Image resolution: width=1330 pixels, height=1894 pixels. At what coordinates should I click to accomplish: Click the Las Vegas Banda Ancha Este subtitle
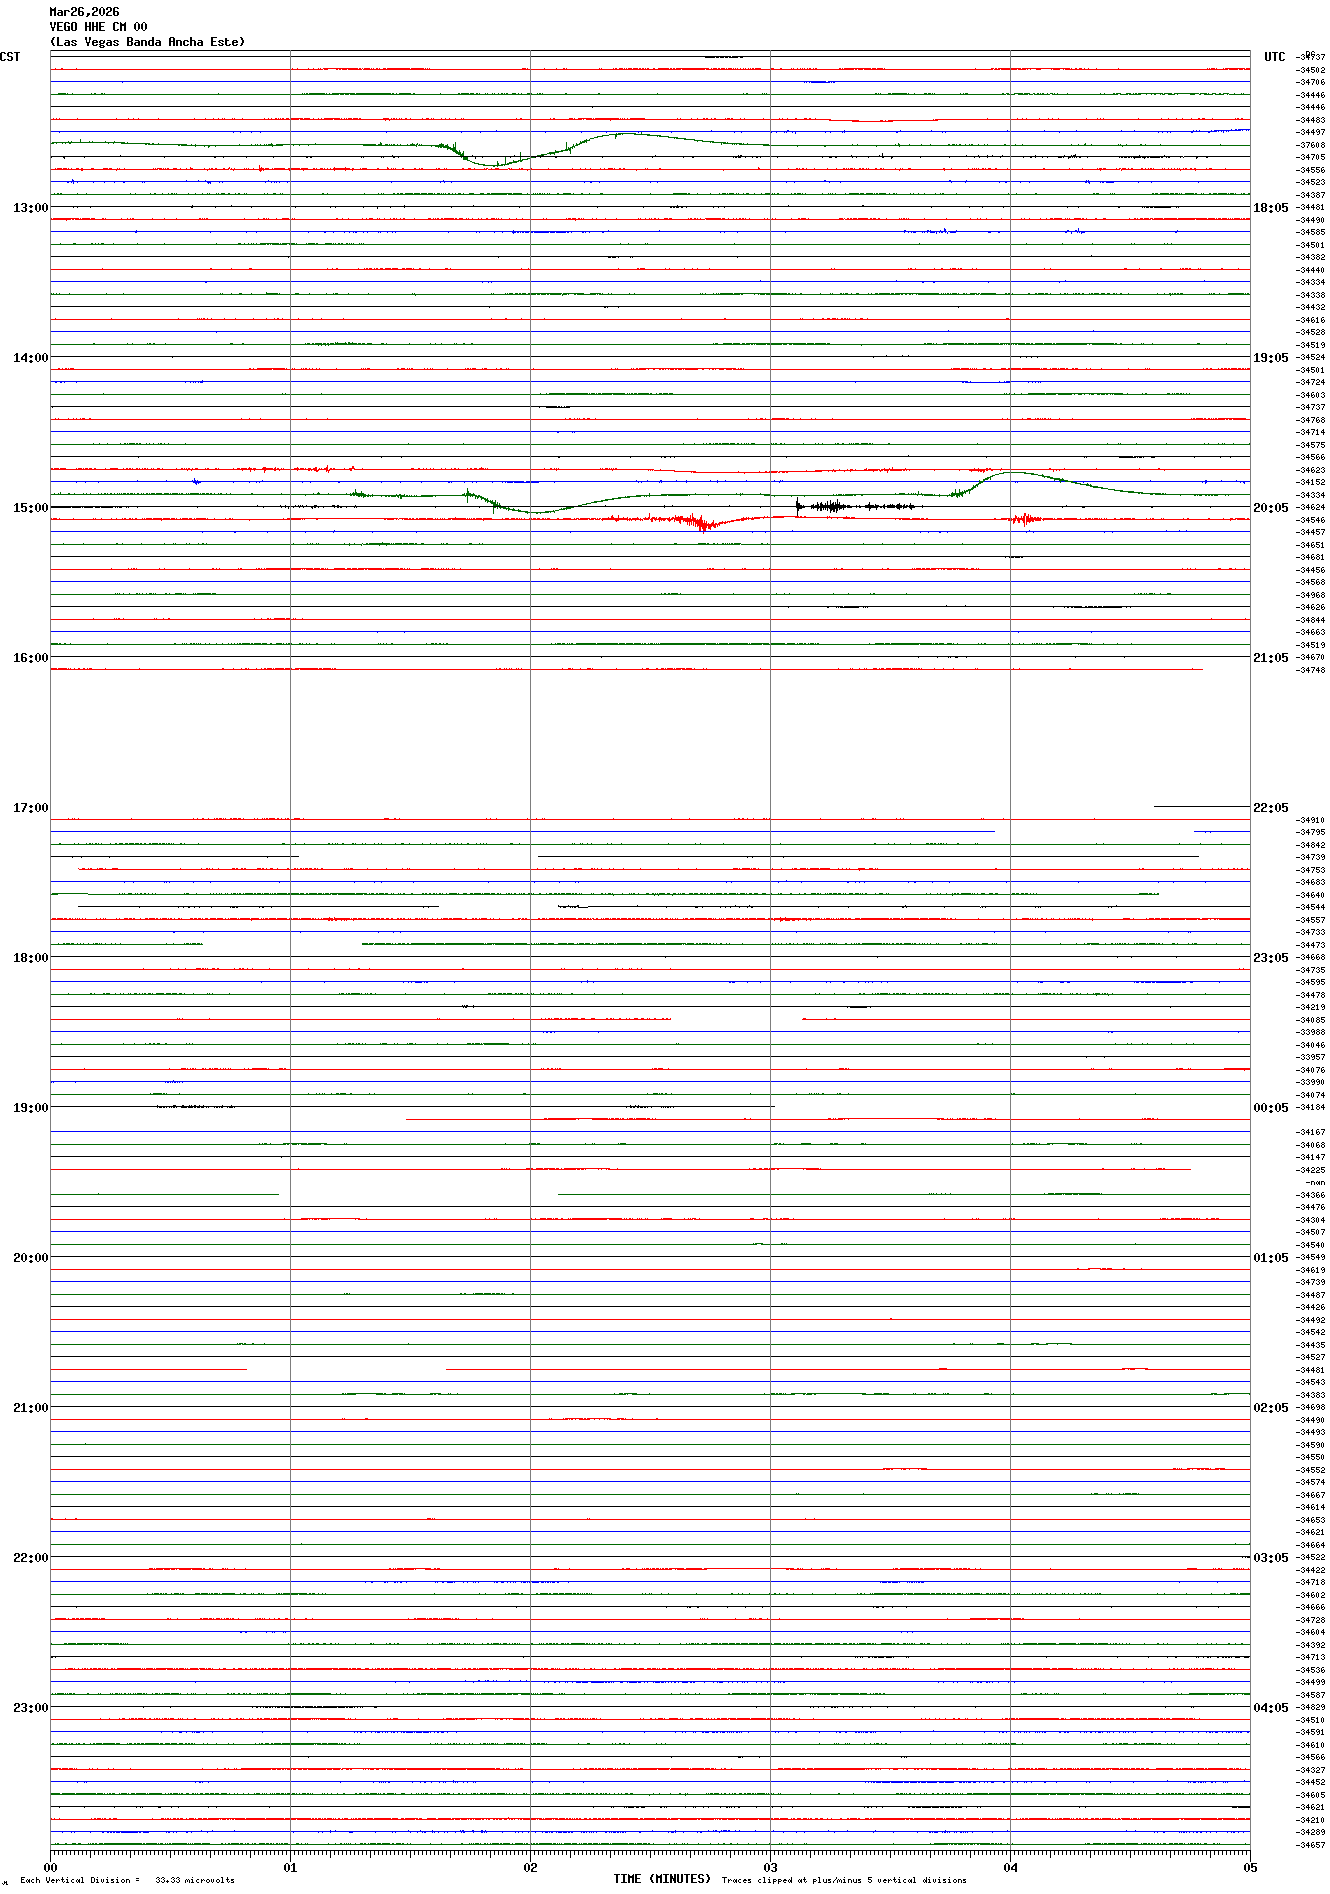tap(147, 42)
